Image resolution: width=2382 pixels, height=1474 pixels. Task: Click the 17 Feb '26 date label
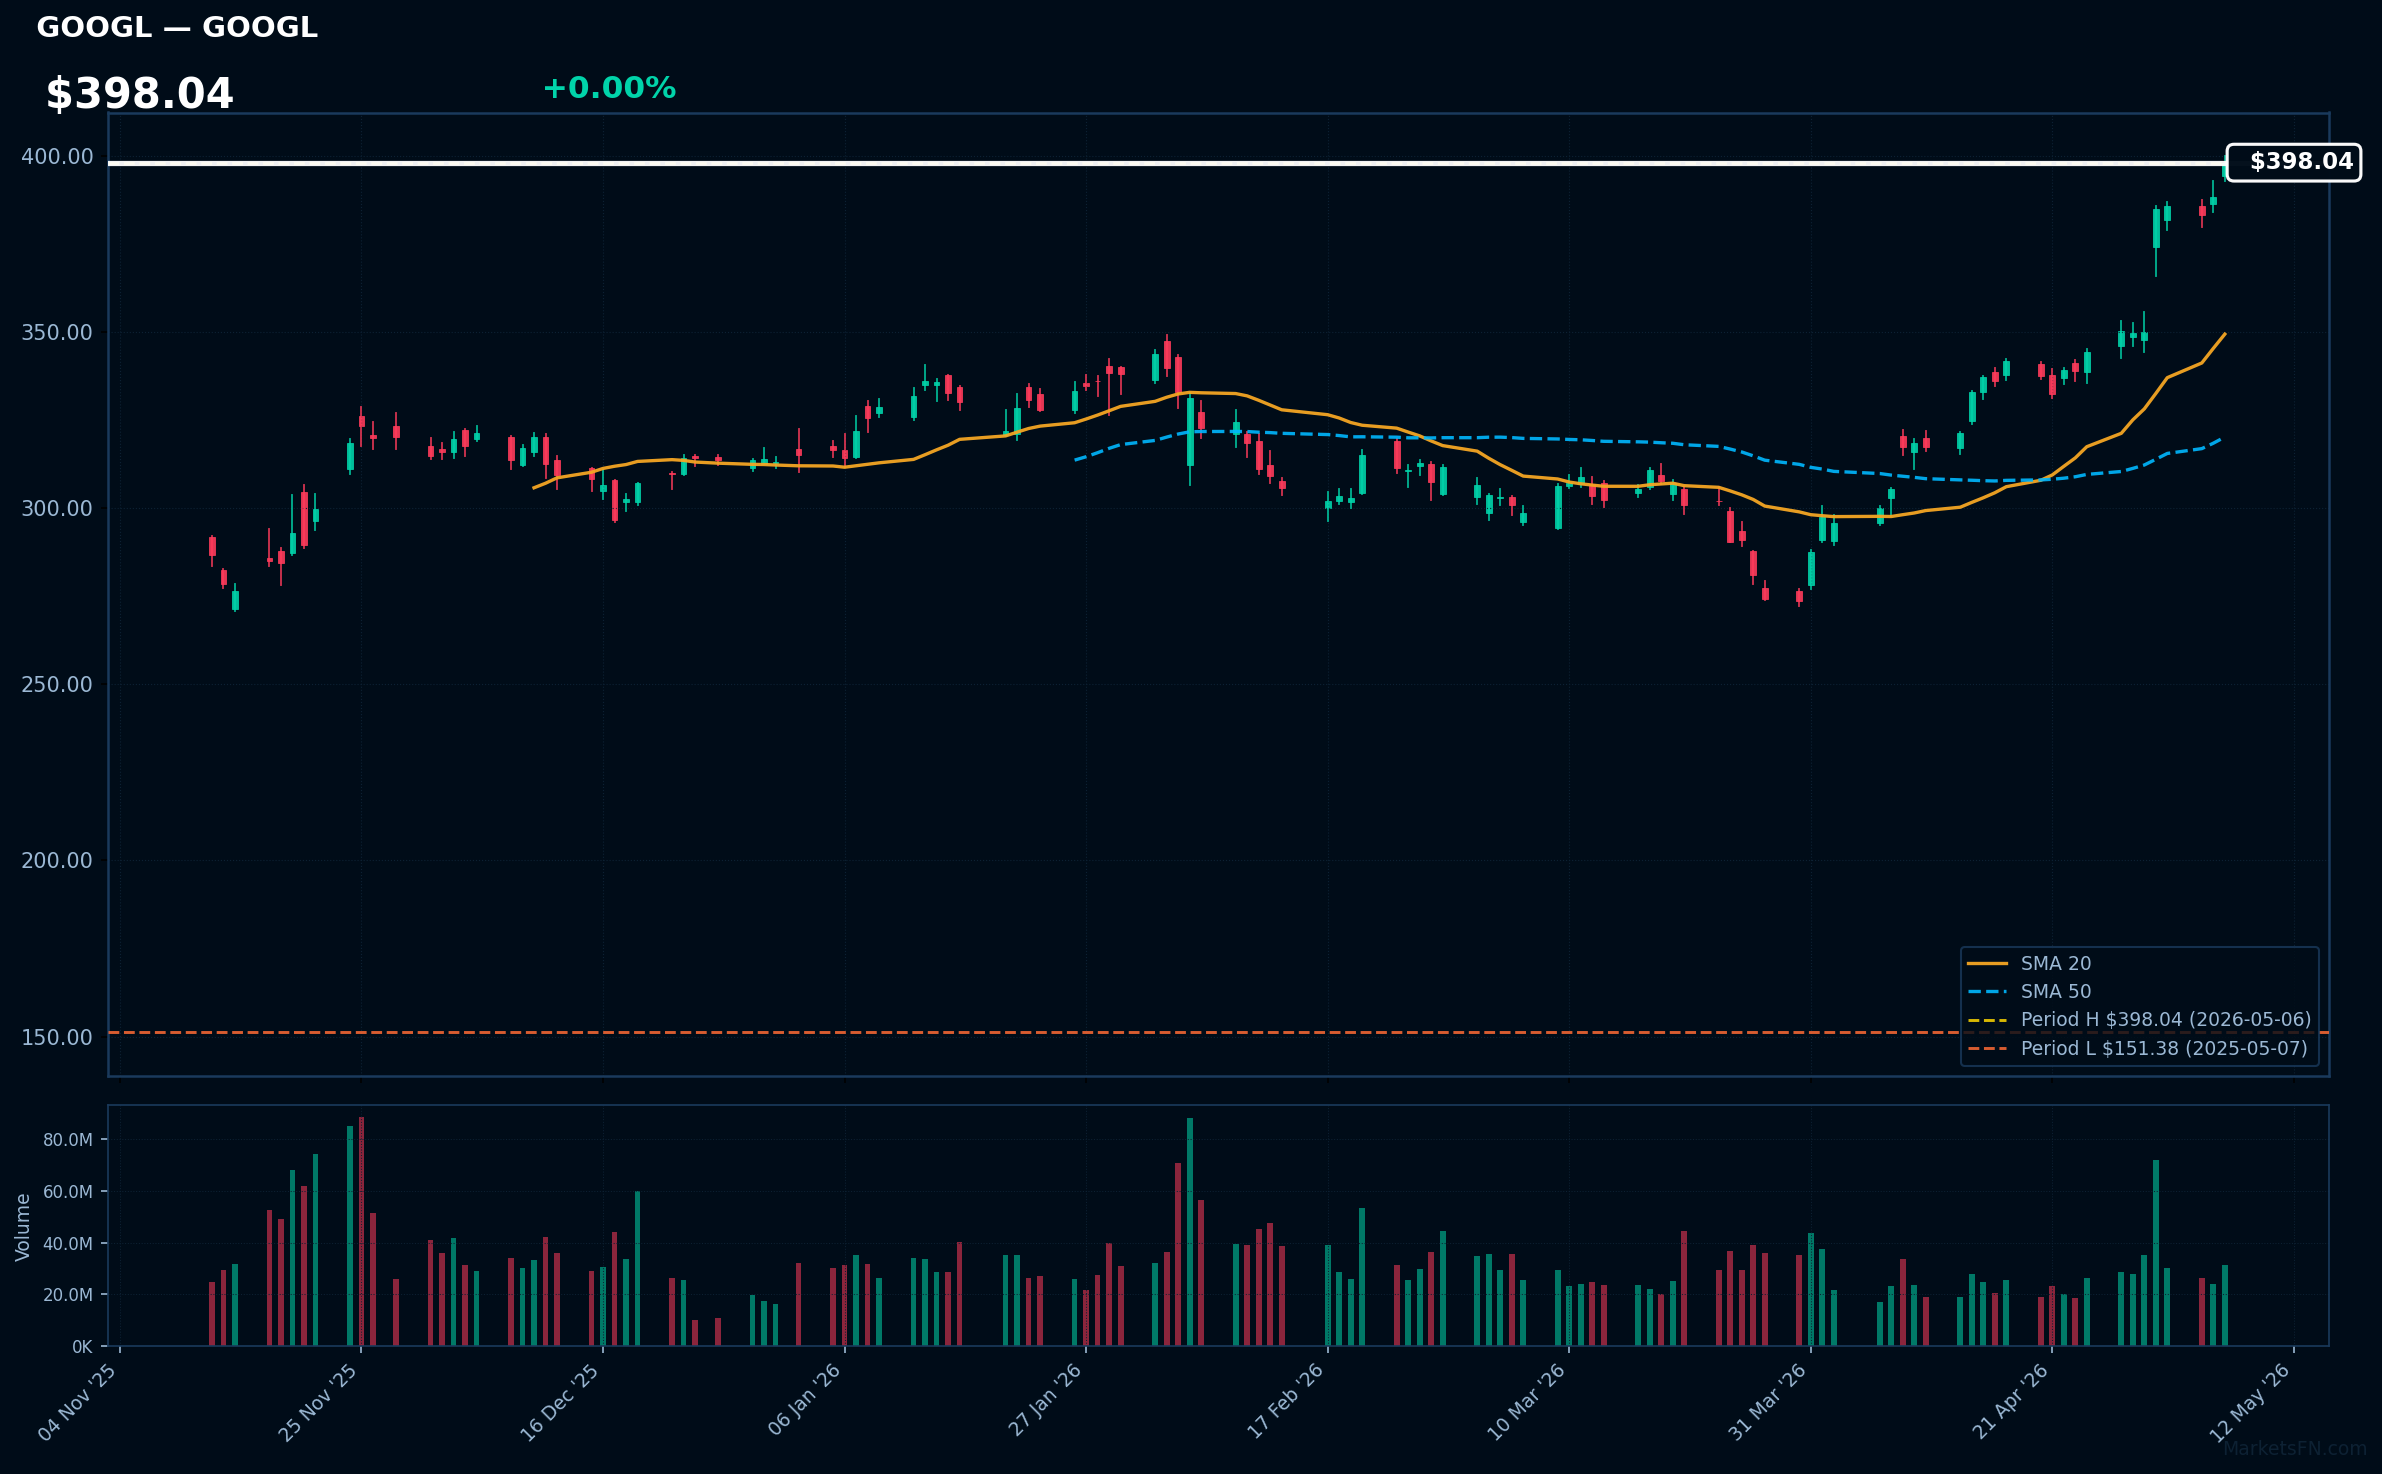1286,1402
